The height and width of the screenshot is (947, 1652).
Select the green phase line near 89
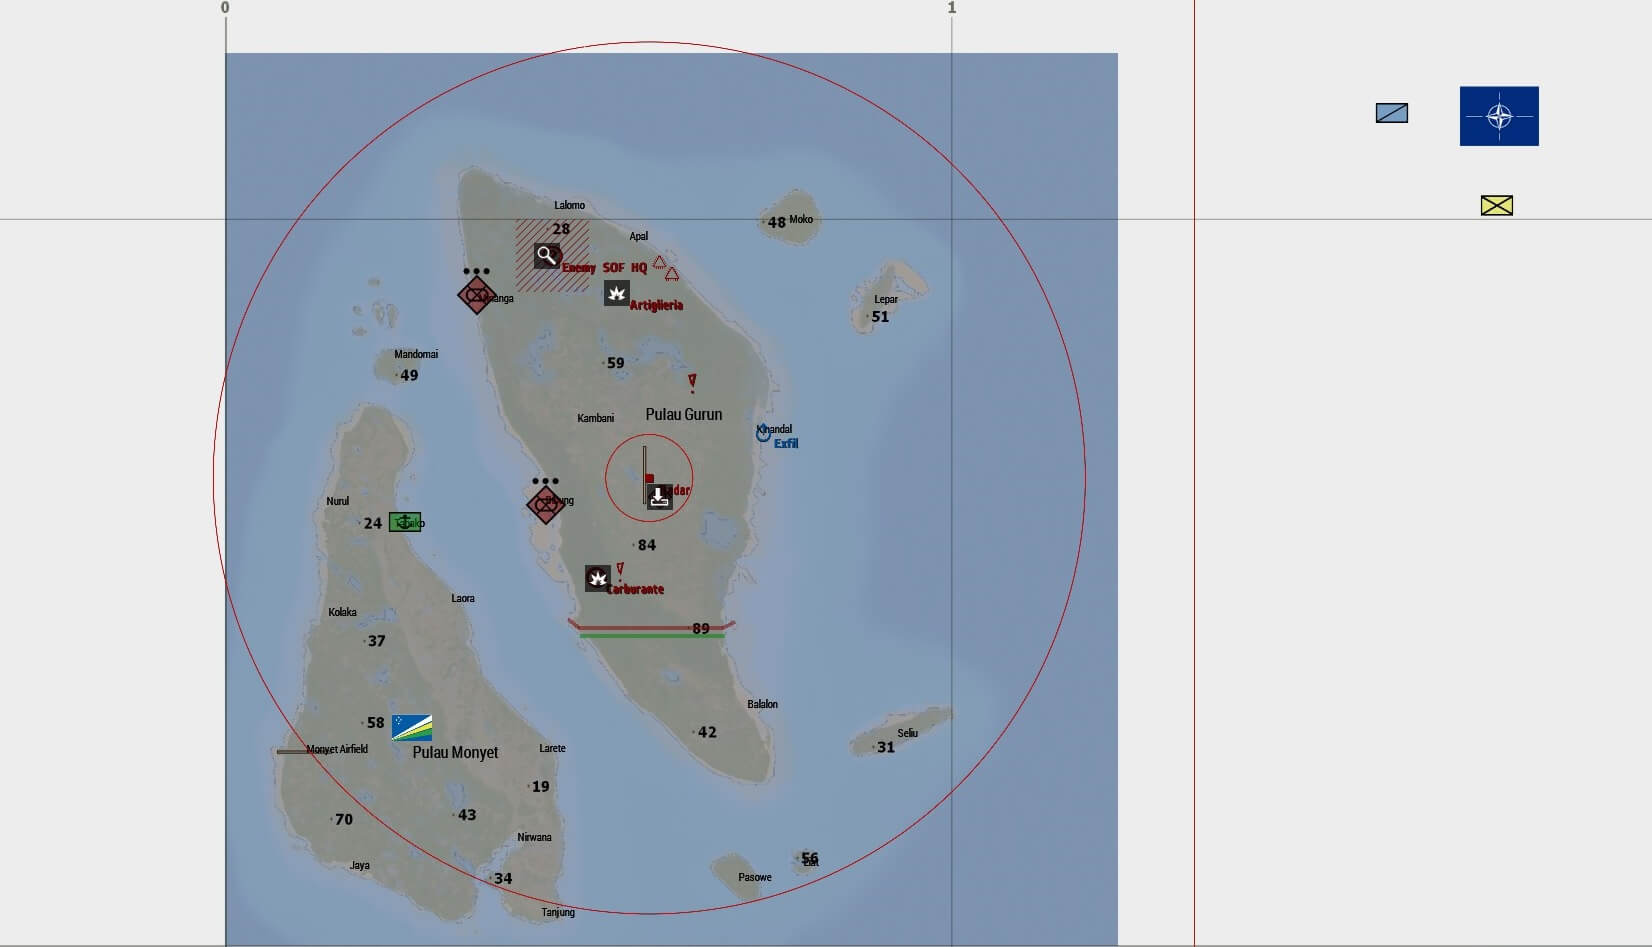[x=651, y=636]
